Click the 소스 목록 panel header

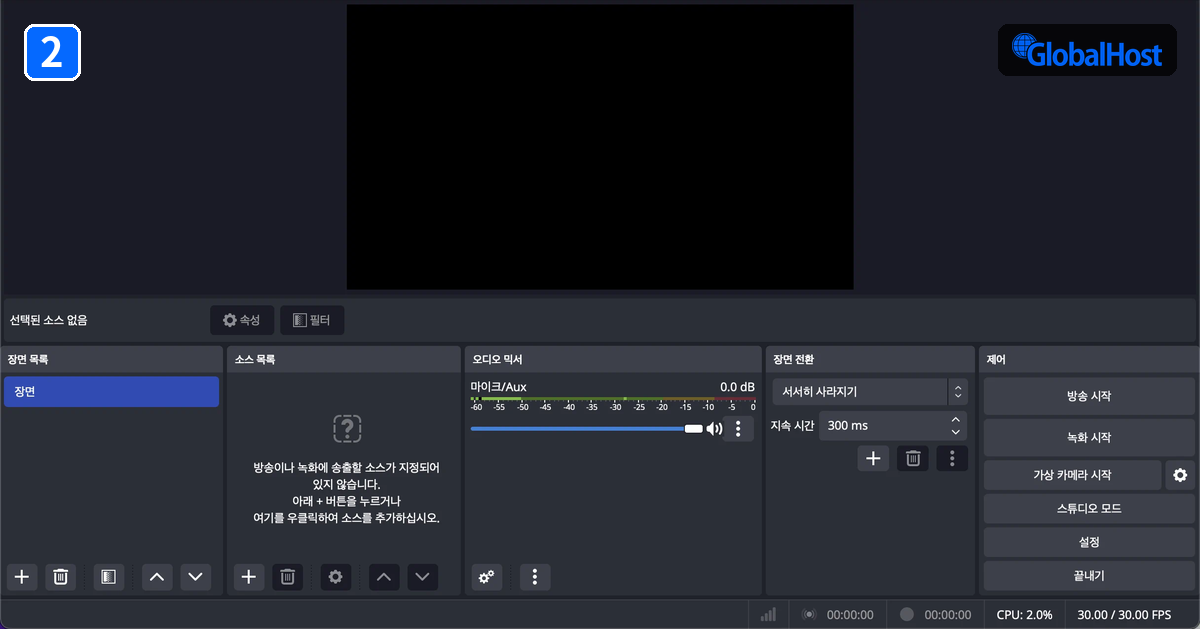pyautogui.click(x=344, y=359)
